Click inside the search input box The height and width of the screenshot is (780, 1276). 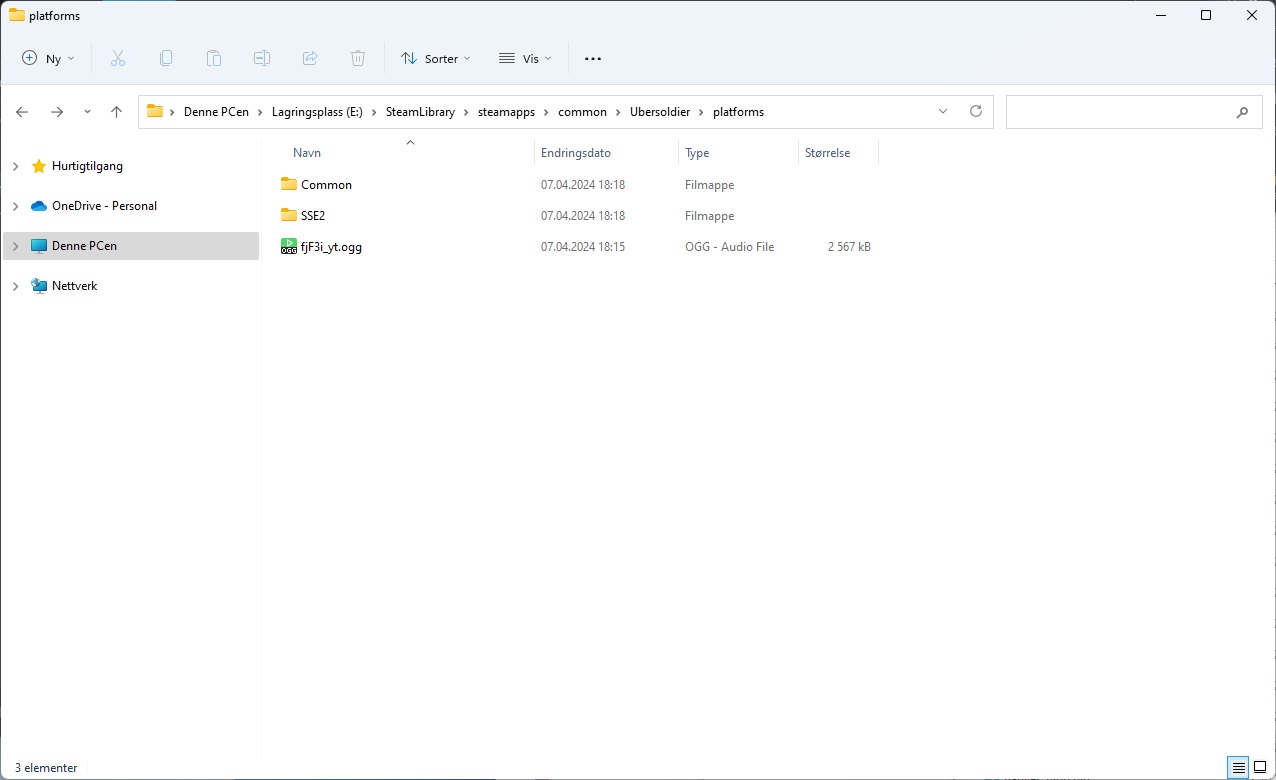[x=1120, y=112]
